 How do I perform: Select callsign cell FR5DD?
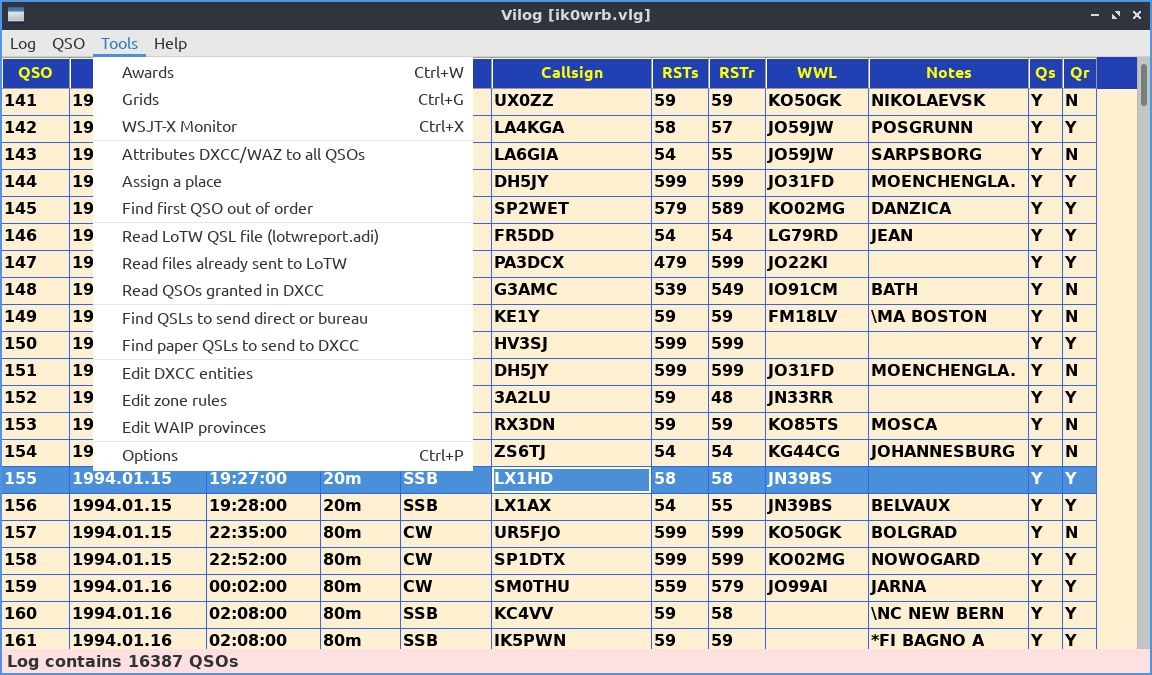pyautogui.click(x=572, y=236)
